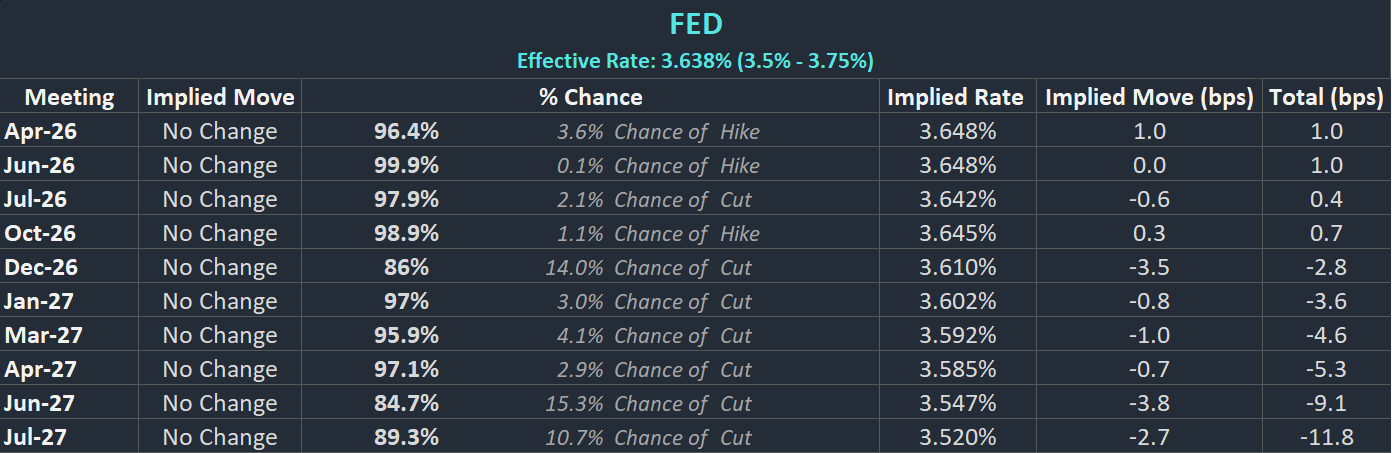Screen dimensions: 1392x453
Task: Click the -3.8 implied move value
Action: point(1149,403)
